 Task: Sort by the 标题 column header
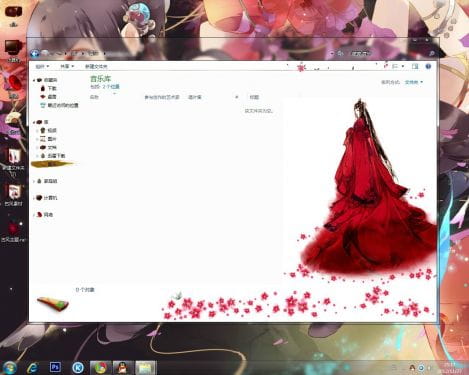click(254, 97)
